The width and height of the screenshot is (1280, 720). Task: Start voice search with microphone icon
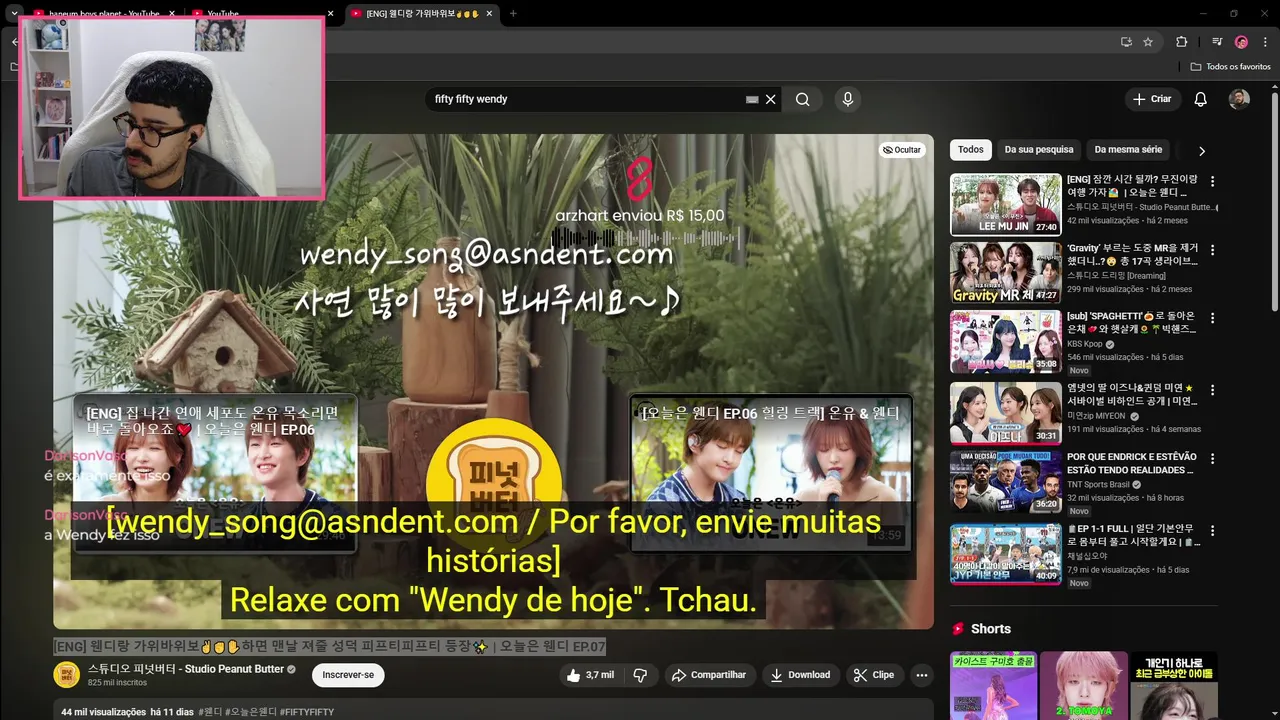(x=848, y=99)
